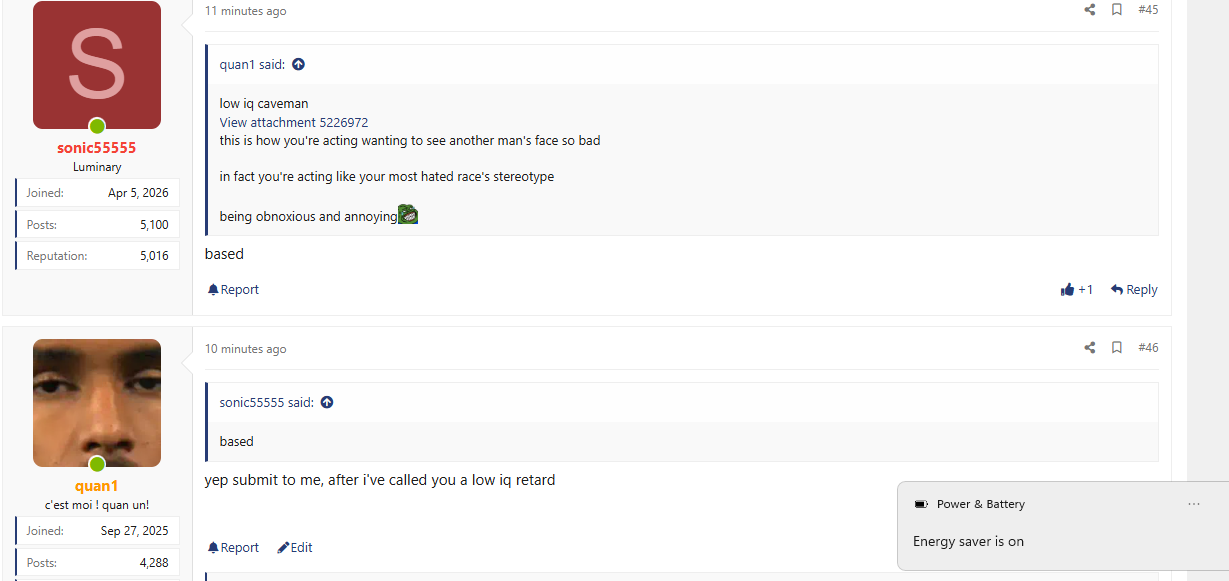
Task: Bookmark post #46
Action: (1117, 348)
